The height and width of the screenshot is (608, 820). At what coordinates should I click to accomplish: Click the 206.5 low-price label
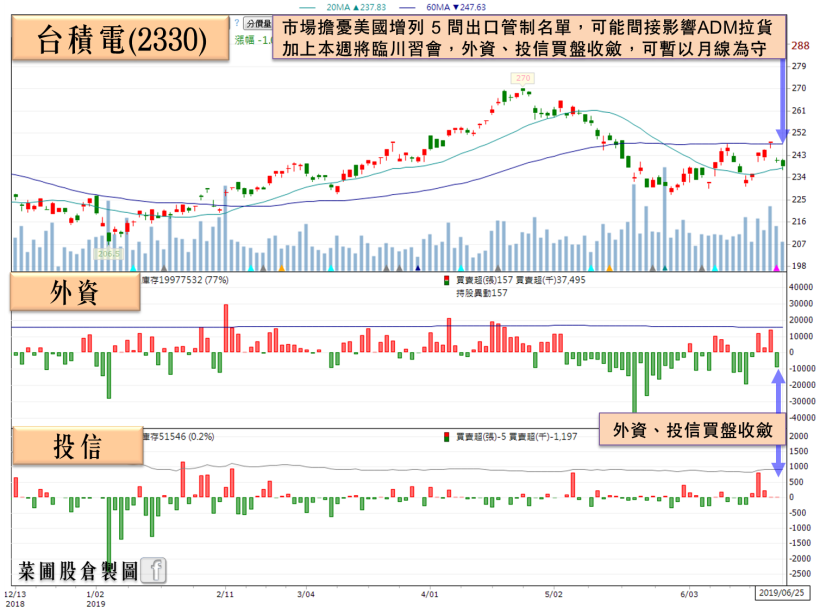[x=108, y=254]
